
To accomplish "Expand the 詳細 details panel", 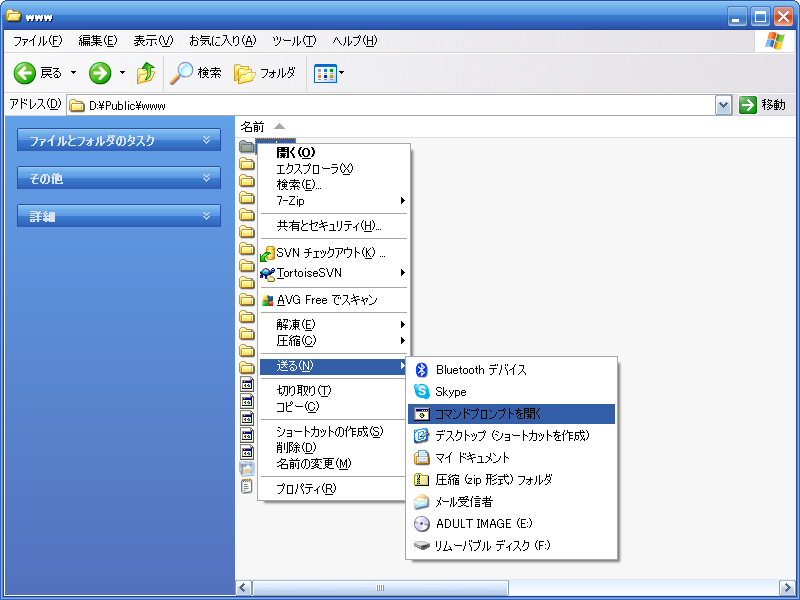I will click(x=119, y=216).
